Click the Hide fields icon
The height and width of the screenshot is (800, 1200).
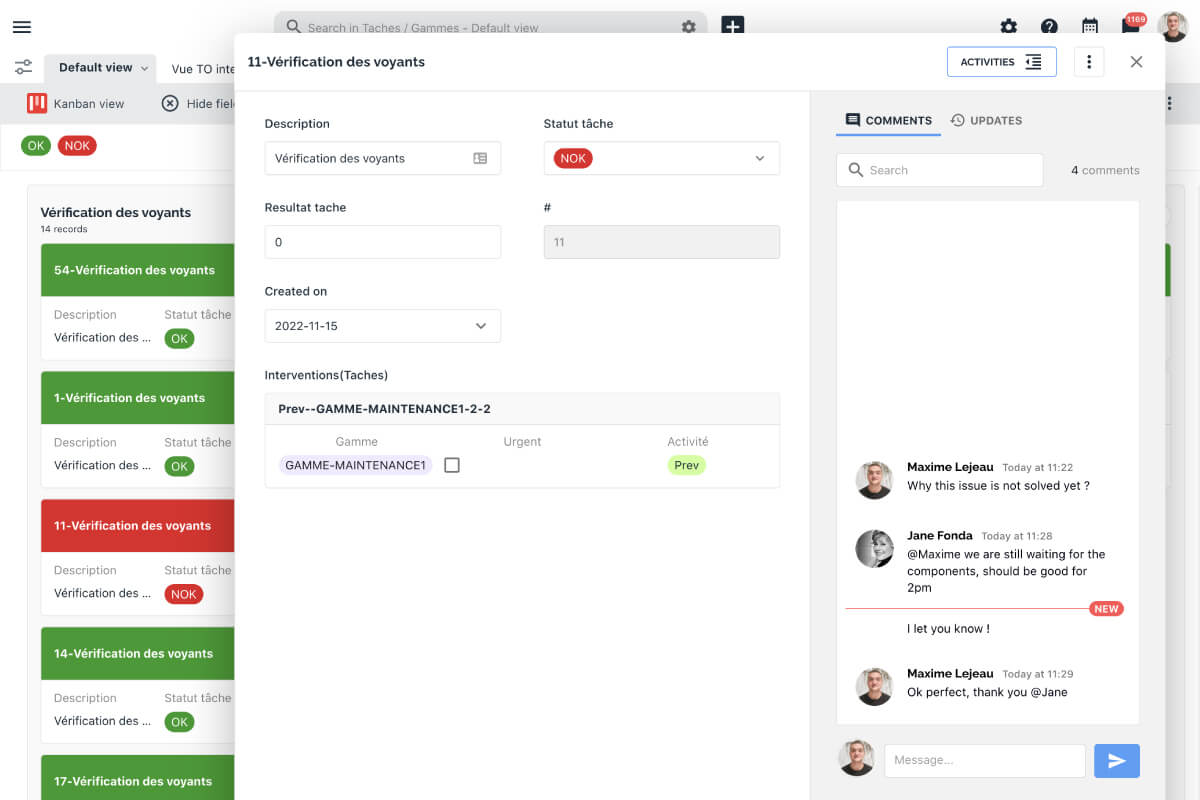click(x=169, y=103)
